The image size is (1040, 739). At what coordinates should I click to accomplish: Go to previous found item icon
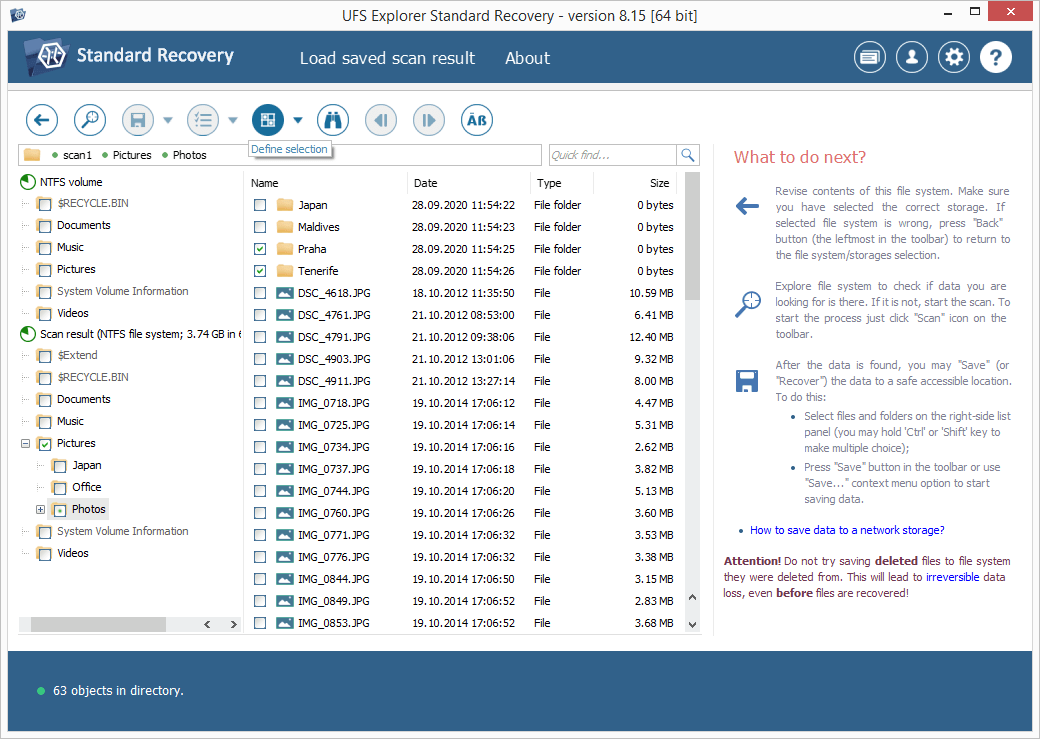coord(381,120)
